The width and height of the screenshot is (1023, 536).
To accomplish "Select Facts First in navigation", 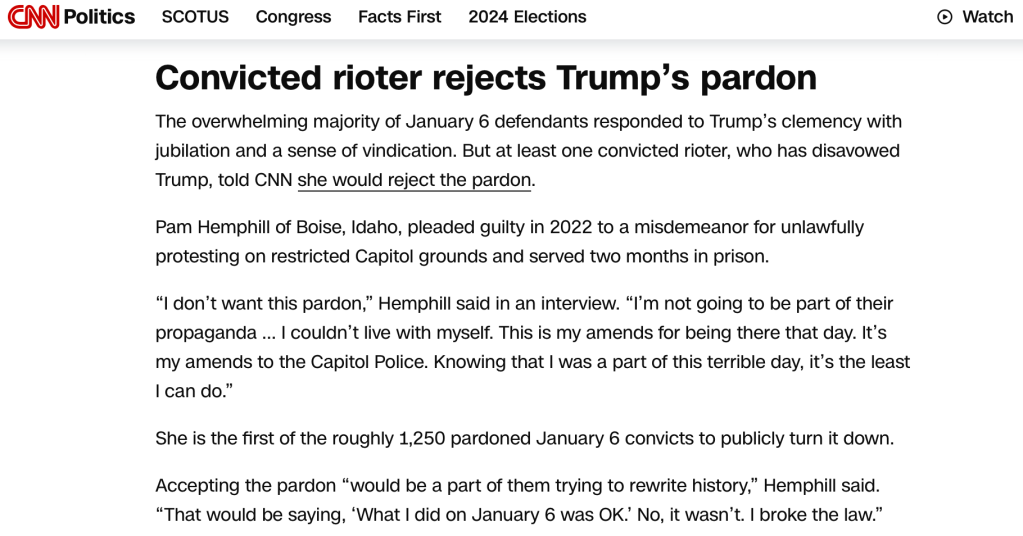I will pos(399,17).
